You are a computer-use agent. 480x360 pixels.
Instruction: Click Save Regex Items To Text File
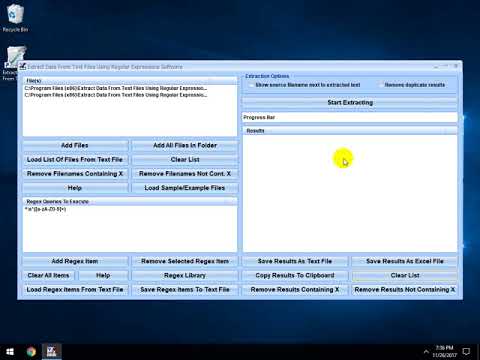[x=185, y=290]
